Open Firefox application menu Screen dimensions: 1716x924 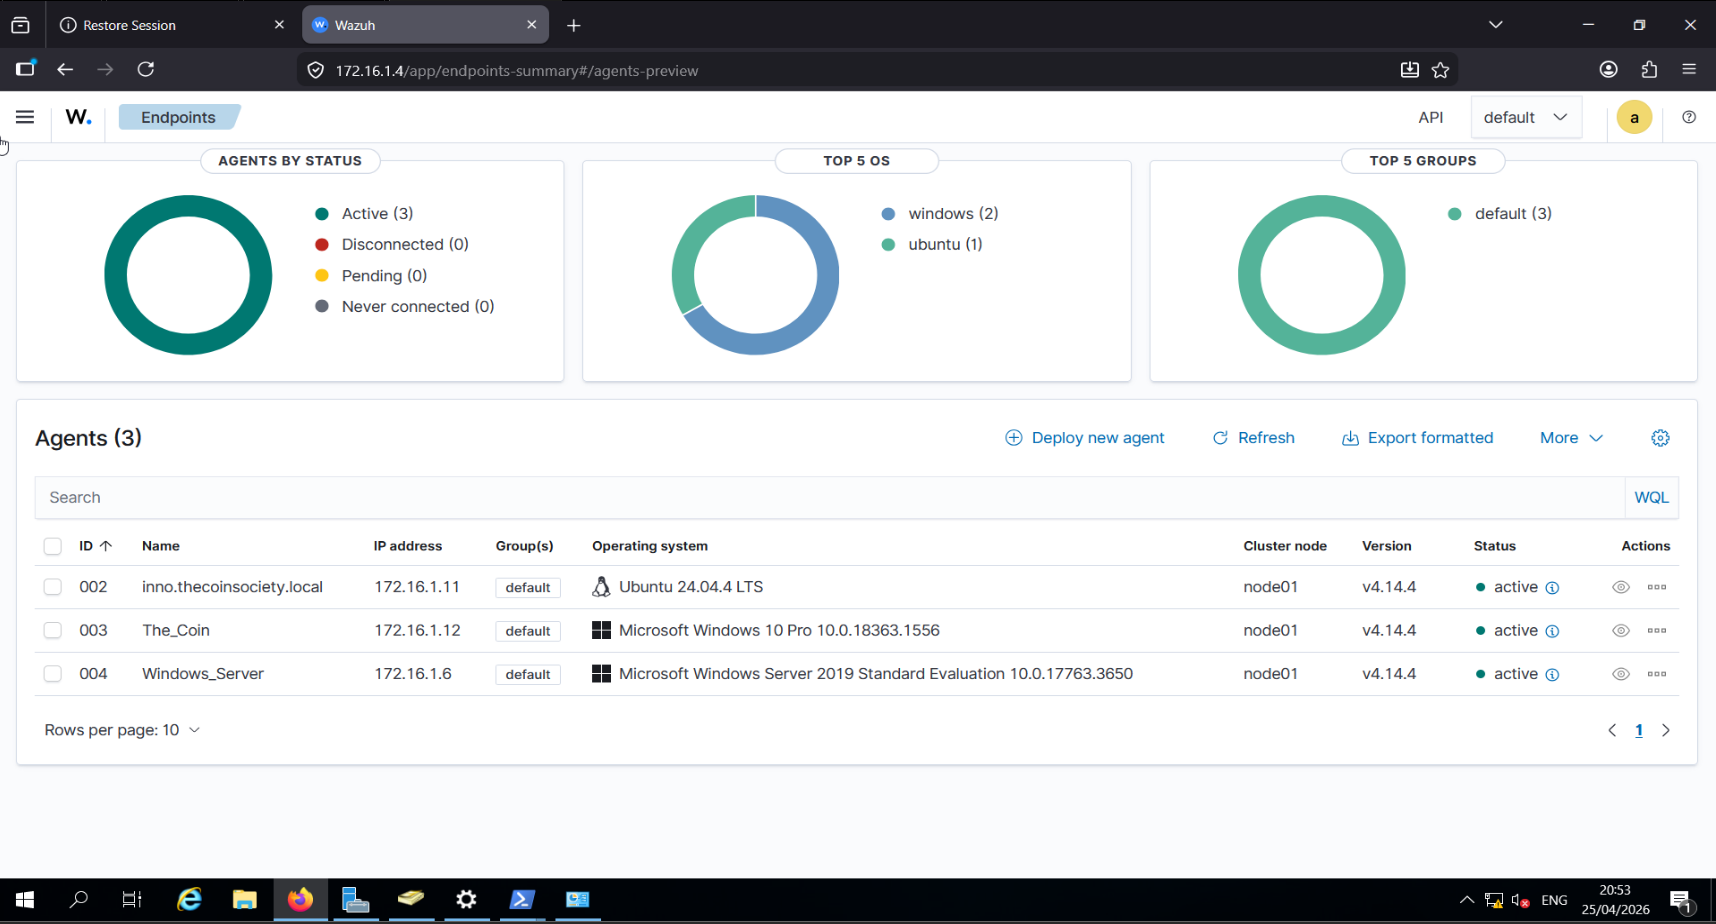pyautogui.click(x=1689, y=69)
